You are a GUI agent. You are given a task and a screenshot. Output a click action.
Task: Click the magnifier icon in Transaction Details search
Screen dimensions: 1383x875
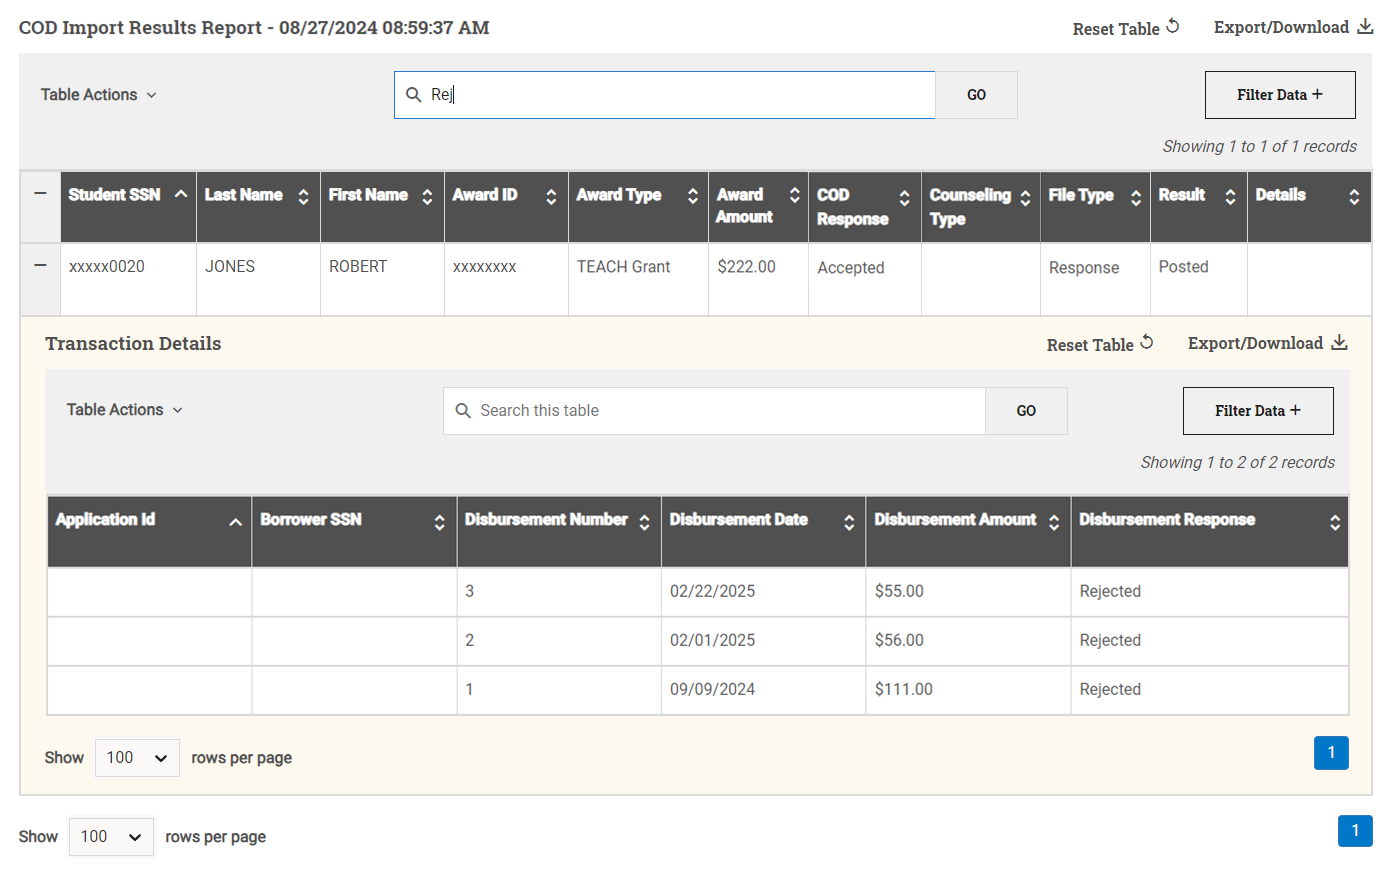[x=463, y=411]
